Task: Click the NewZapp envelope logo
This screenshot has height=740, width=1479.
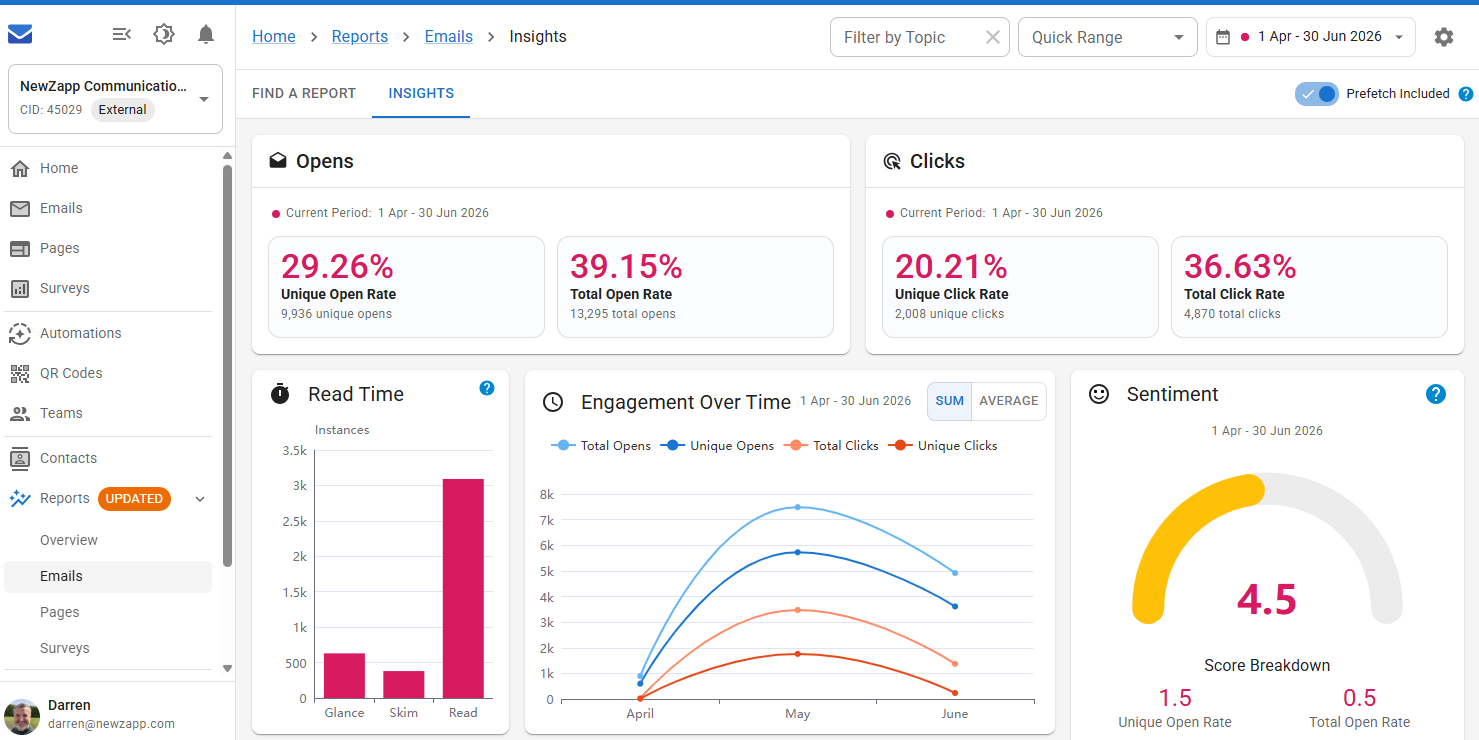Action: [20, 35]
